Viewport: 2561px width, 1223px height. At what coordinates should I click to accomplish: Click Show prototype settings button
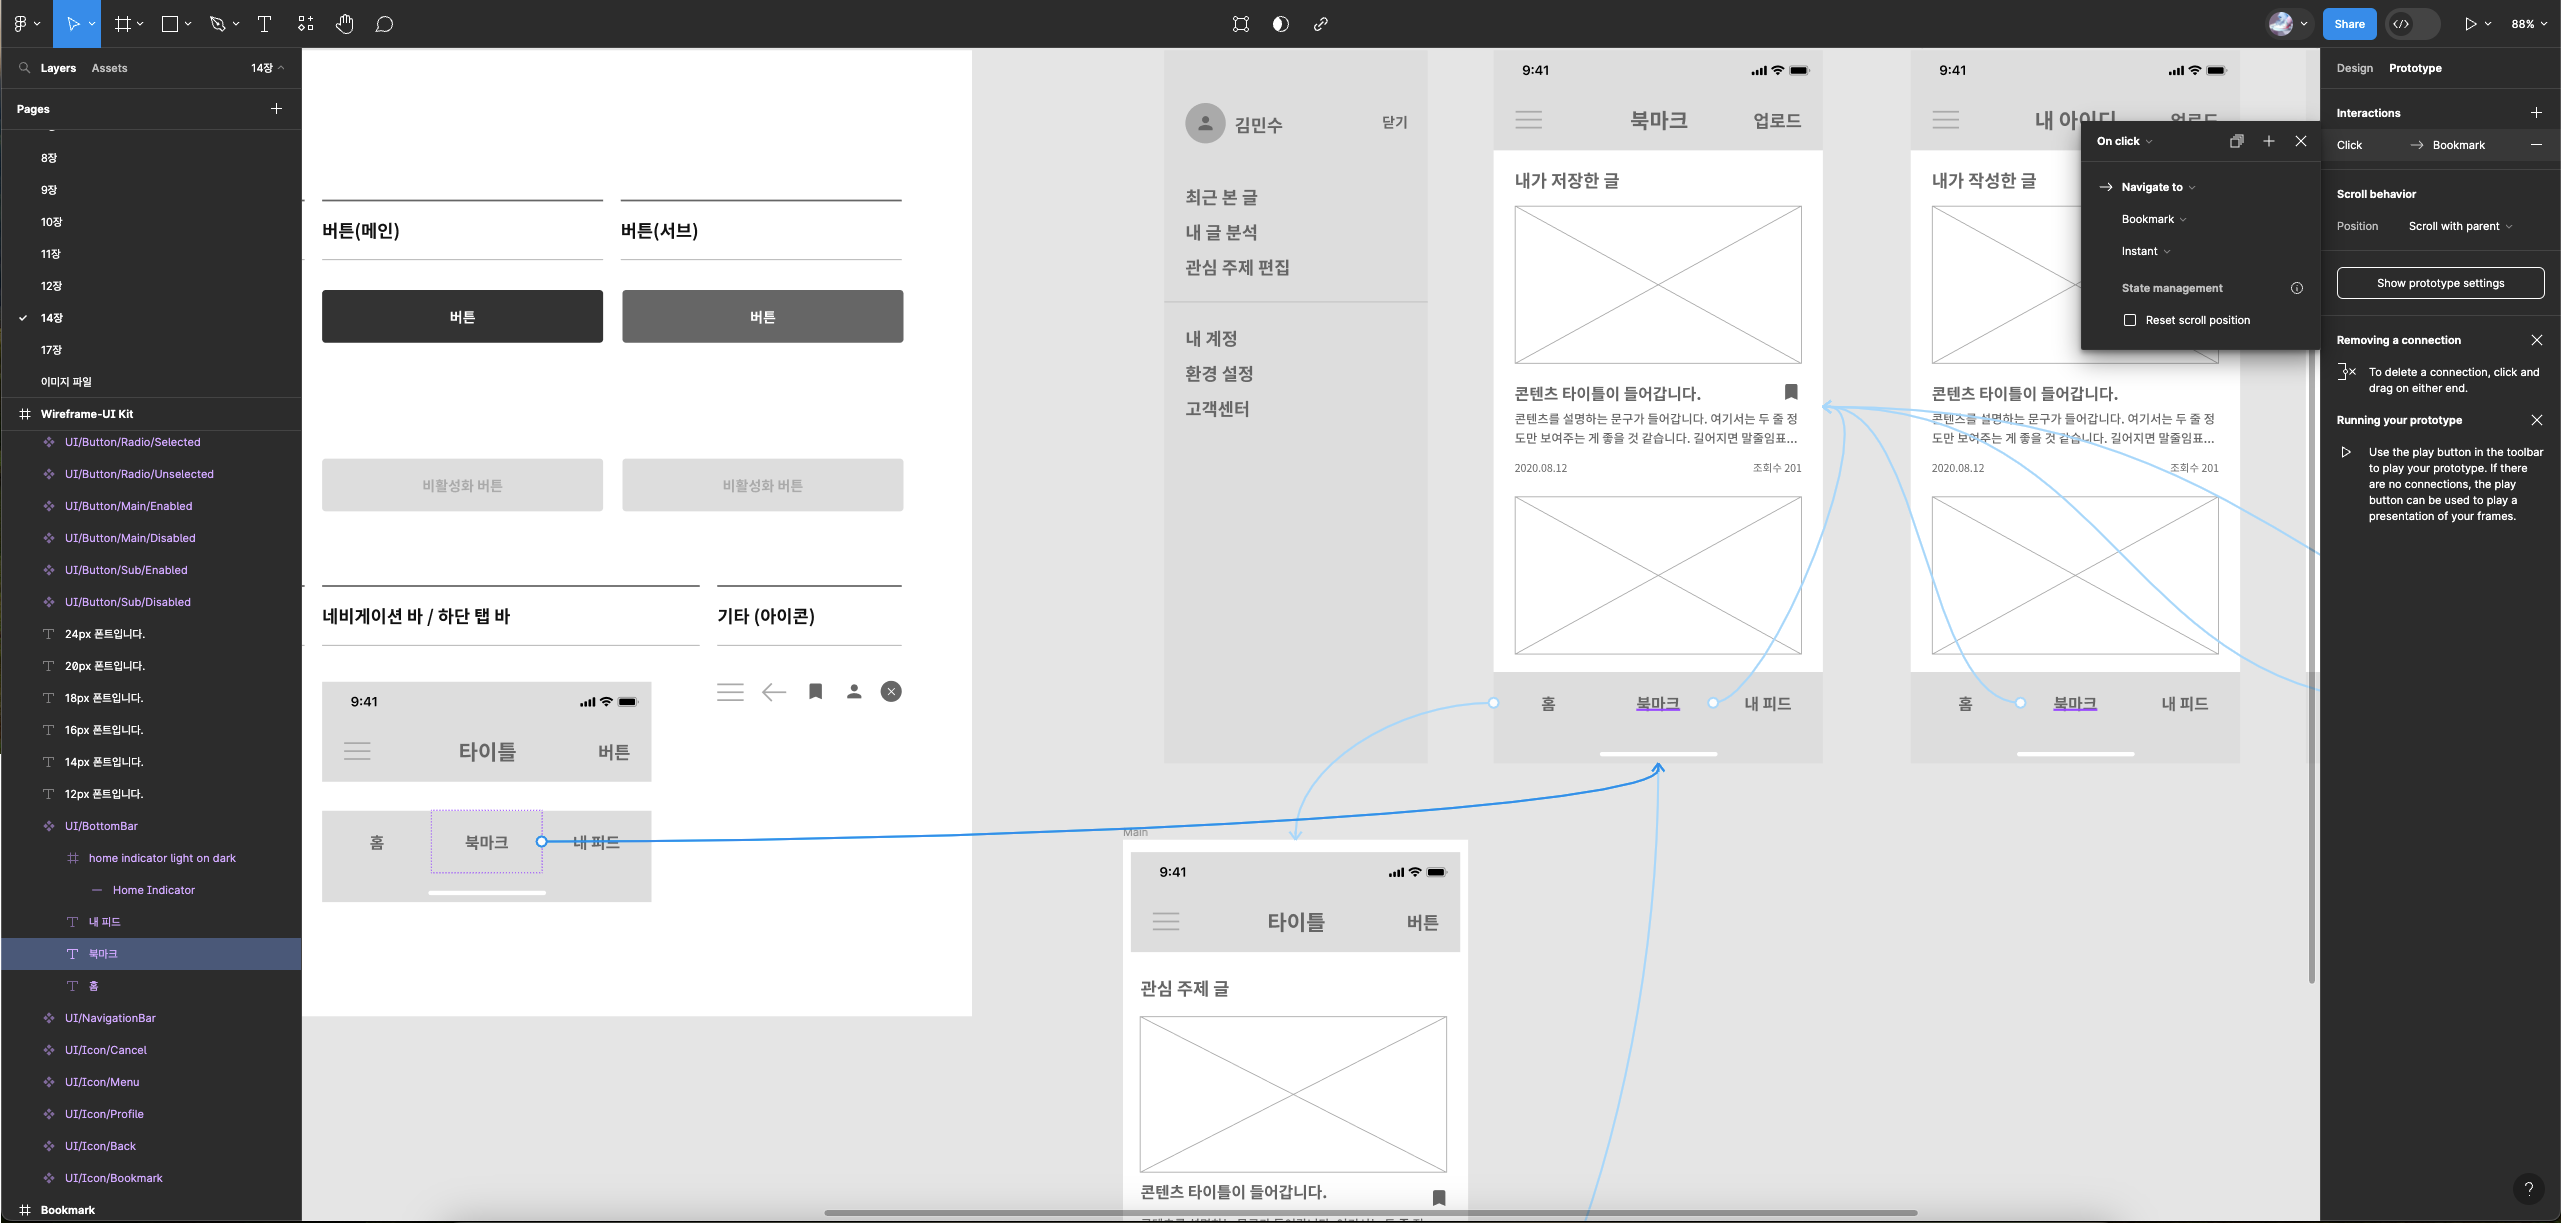[x=2439, y=283]
